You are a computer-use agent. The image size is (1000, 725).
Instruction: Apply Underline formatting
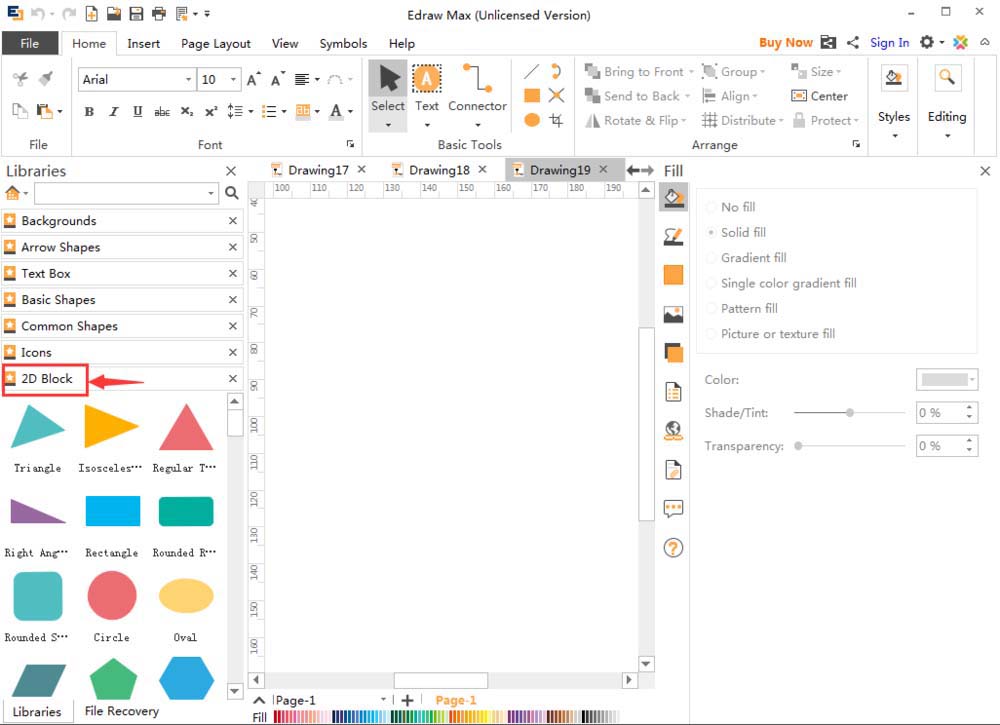pos(137,112)
